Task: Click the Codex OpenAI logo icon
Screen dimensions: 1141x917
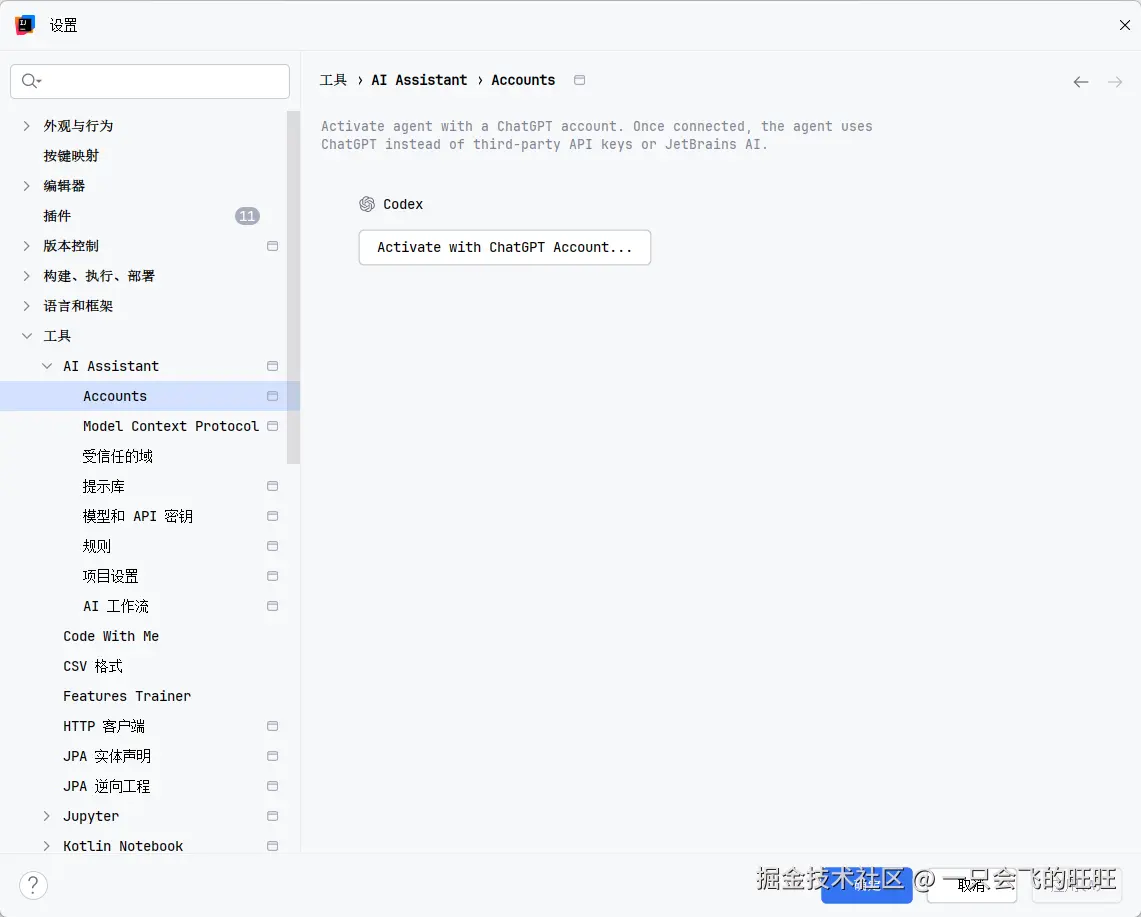Action: pyautogui.click(x=367, y=205)
